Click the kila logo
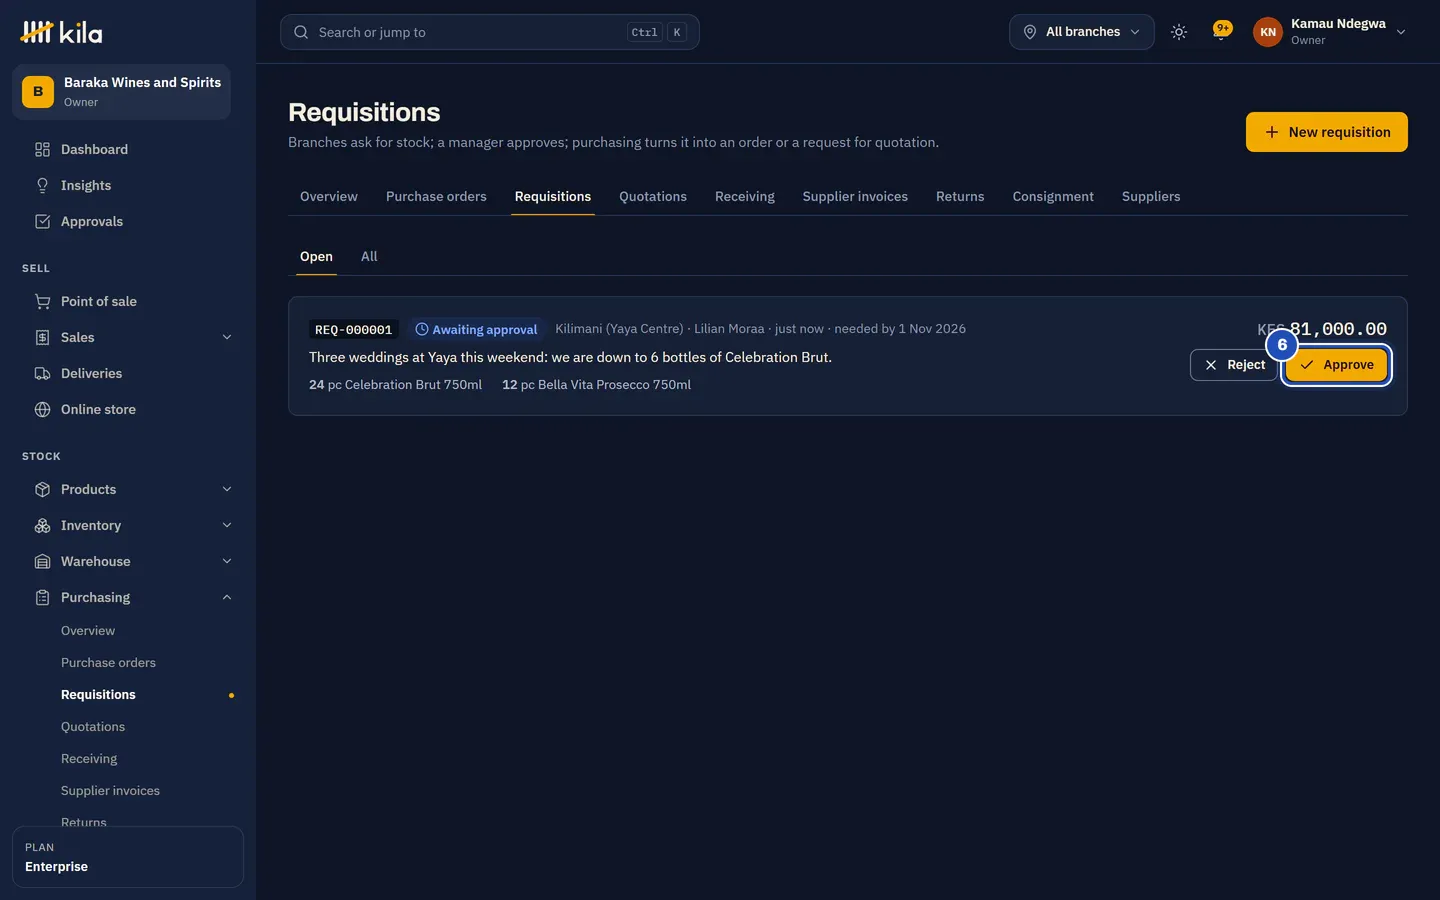 pyautogui.click(x=61, y=32)
